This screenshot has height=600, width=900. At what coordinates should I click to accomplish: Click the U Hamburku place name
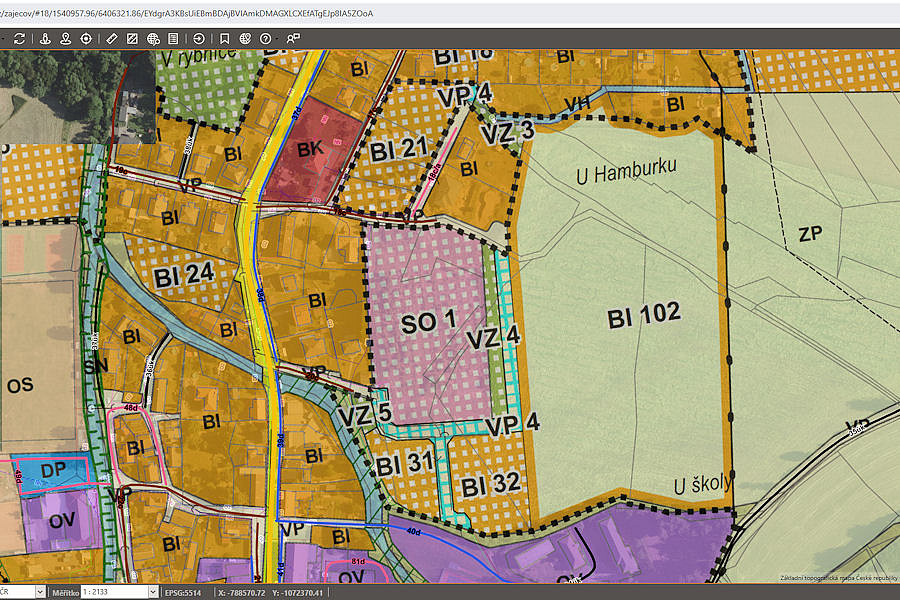(627, 170)
